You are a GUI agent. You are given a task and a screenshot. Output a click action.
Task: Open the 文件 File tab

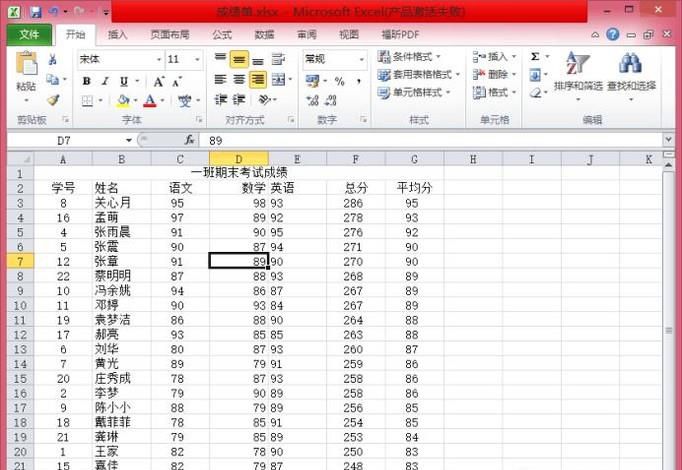pos(30,34)
